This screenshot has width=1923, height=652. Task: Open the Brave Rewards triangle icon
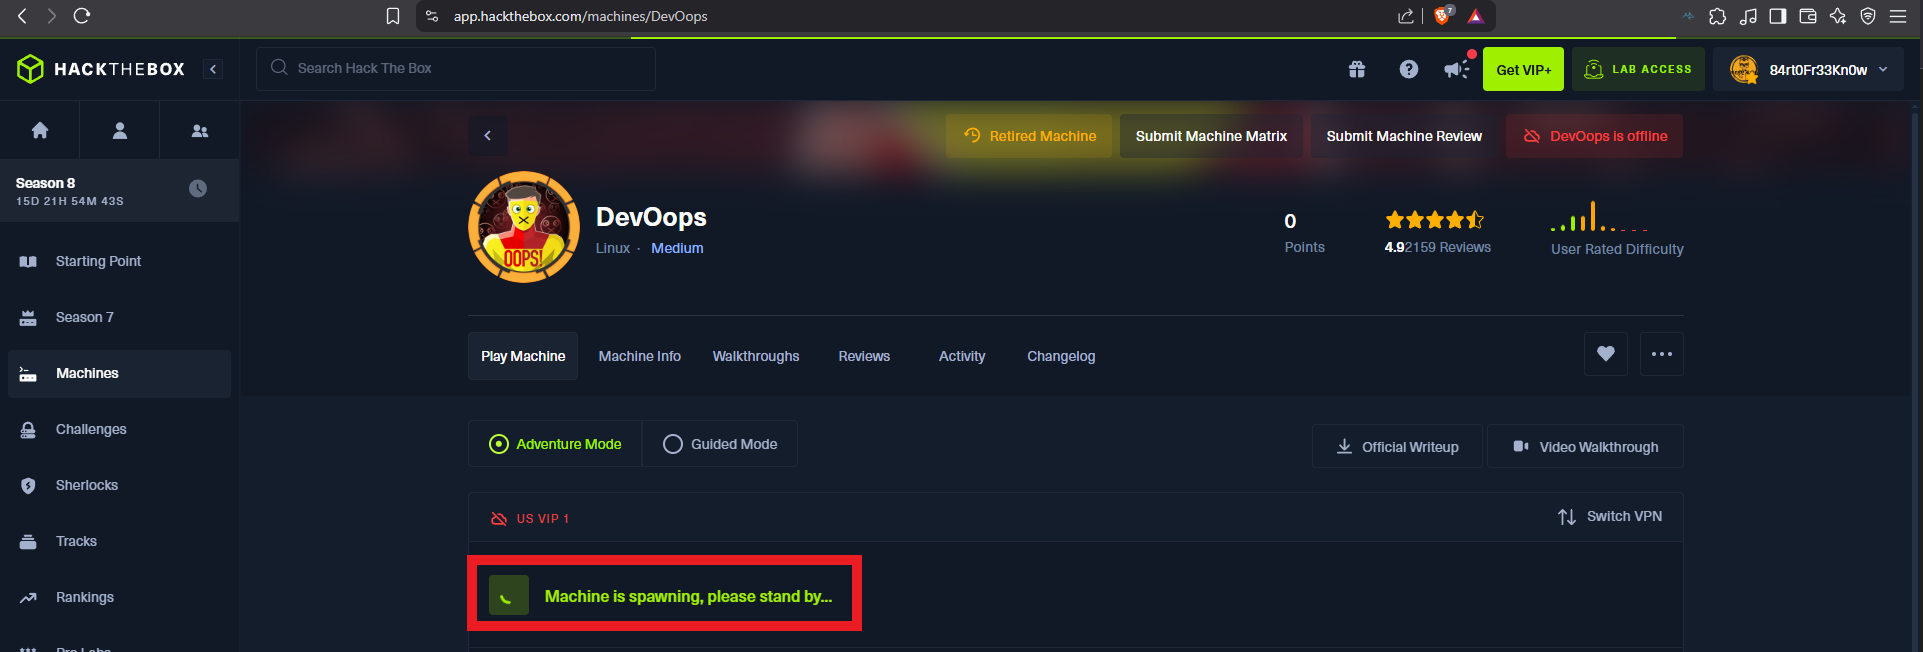pyautogui.click(x=1475, y=16)
